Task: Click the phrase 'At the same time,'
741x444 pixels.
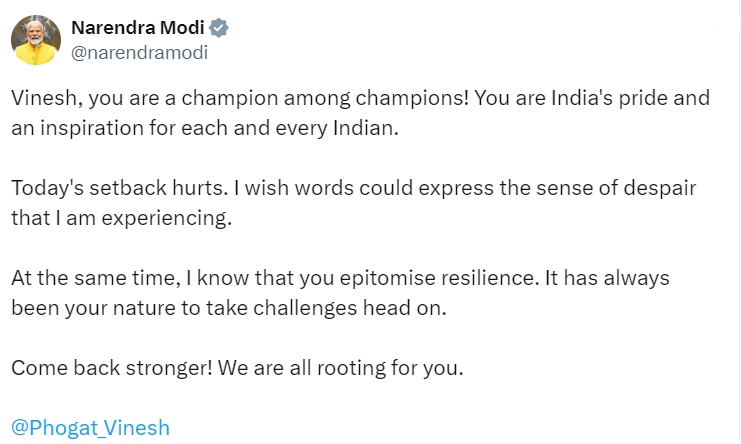Action: click(96, 278)
